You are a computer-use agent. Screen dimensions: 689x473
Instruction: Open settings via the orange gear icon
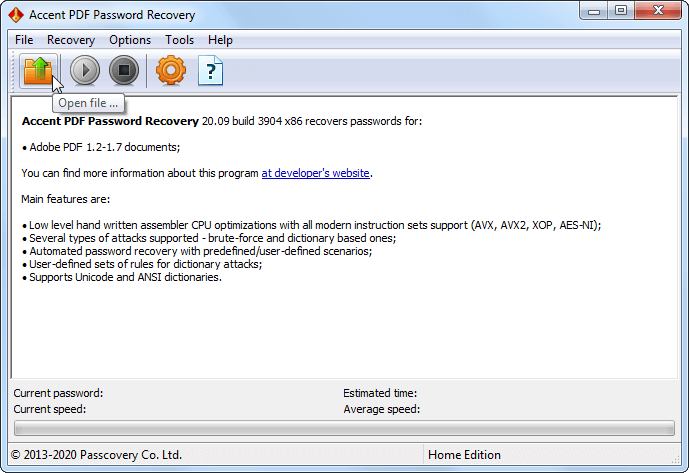(x=171, y=70)
